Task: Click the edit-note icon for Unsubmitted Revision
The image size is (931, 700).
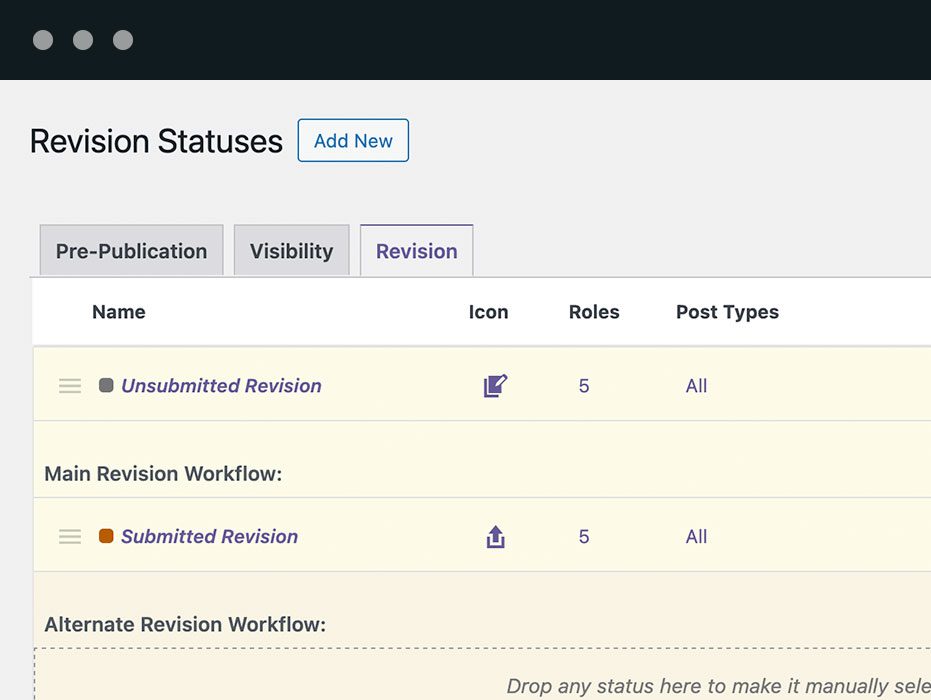Action: [x=495, y=386]
